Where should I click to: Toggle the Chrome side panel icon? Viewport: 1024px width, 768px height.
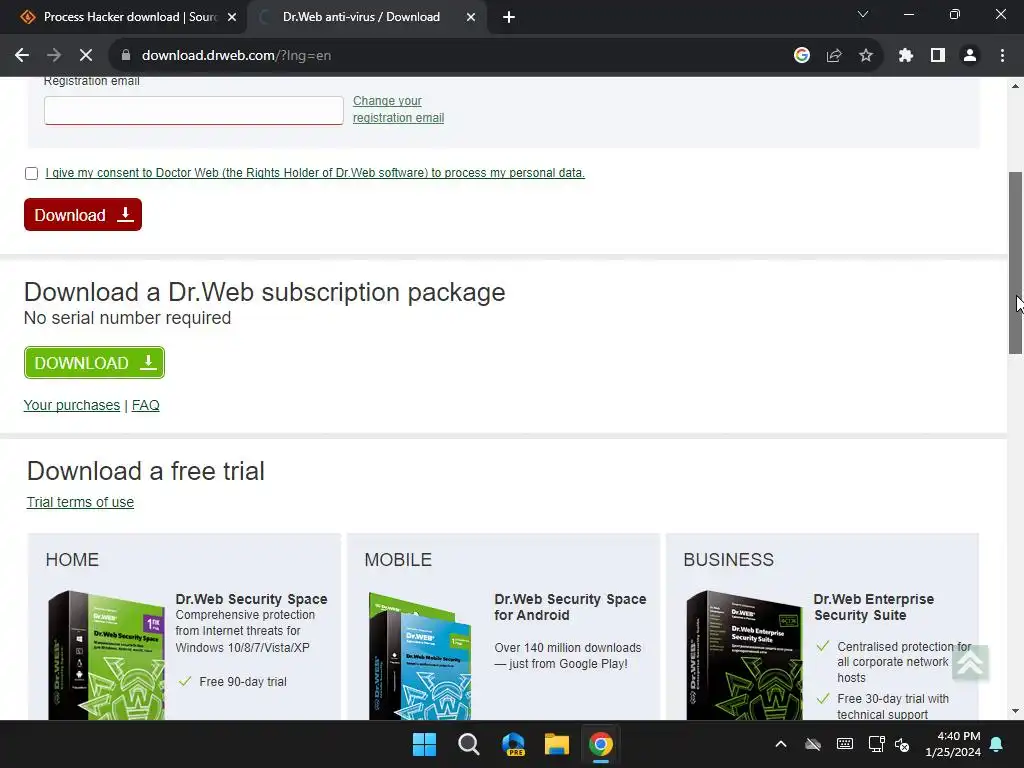coord(938,56)
